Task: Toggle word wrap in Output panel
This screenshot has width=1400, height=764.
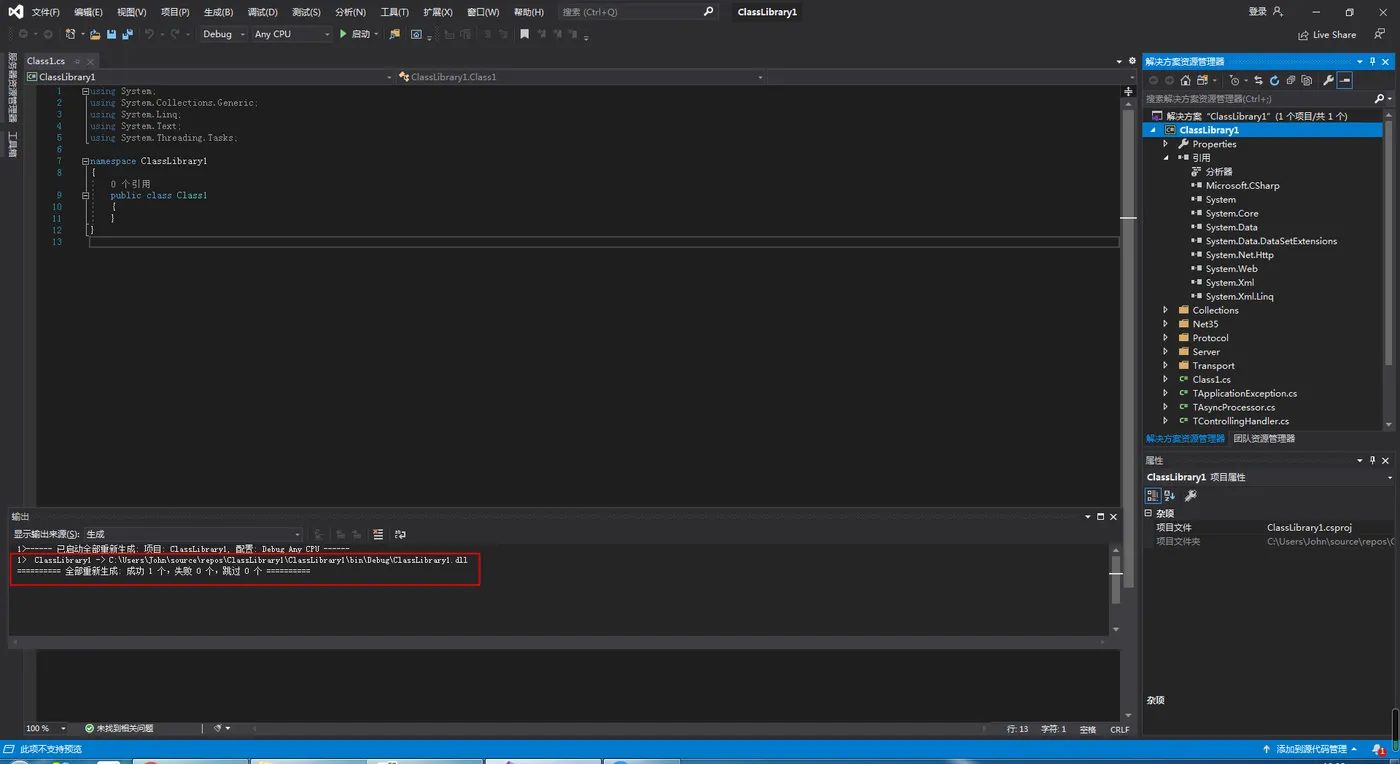Action: click(x=400, y=534)
